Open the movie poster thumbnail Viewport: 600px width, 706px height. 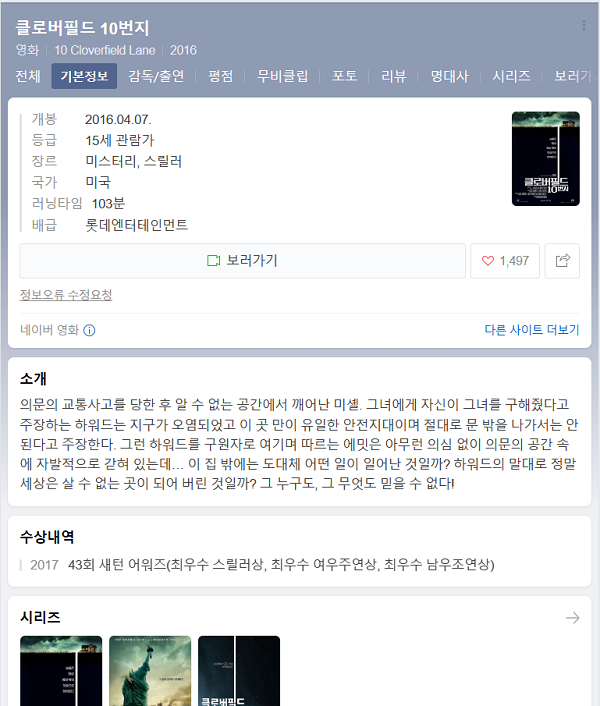point(546,158)
